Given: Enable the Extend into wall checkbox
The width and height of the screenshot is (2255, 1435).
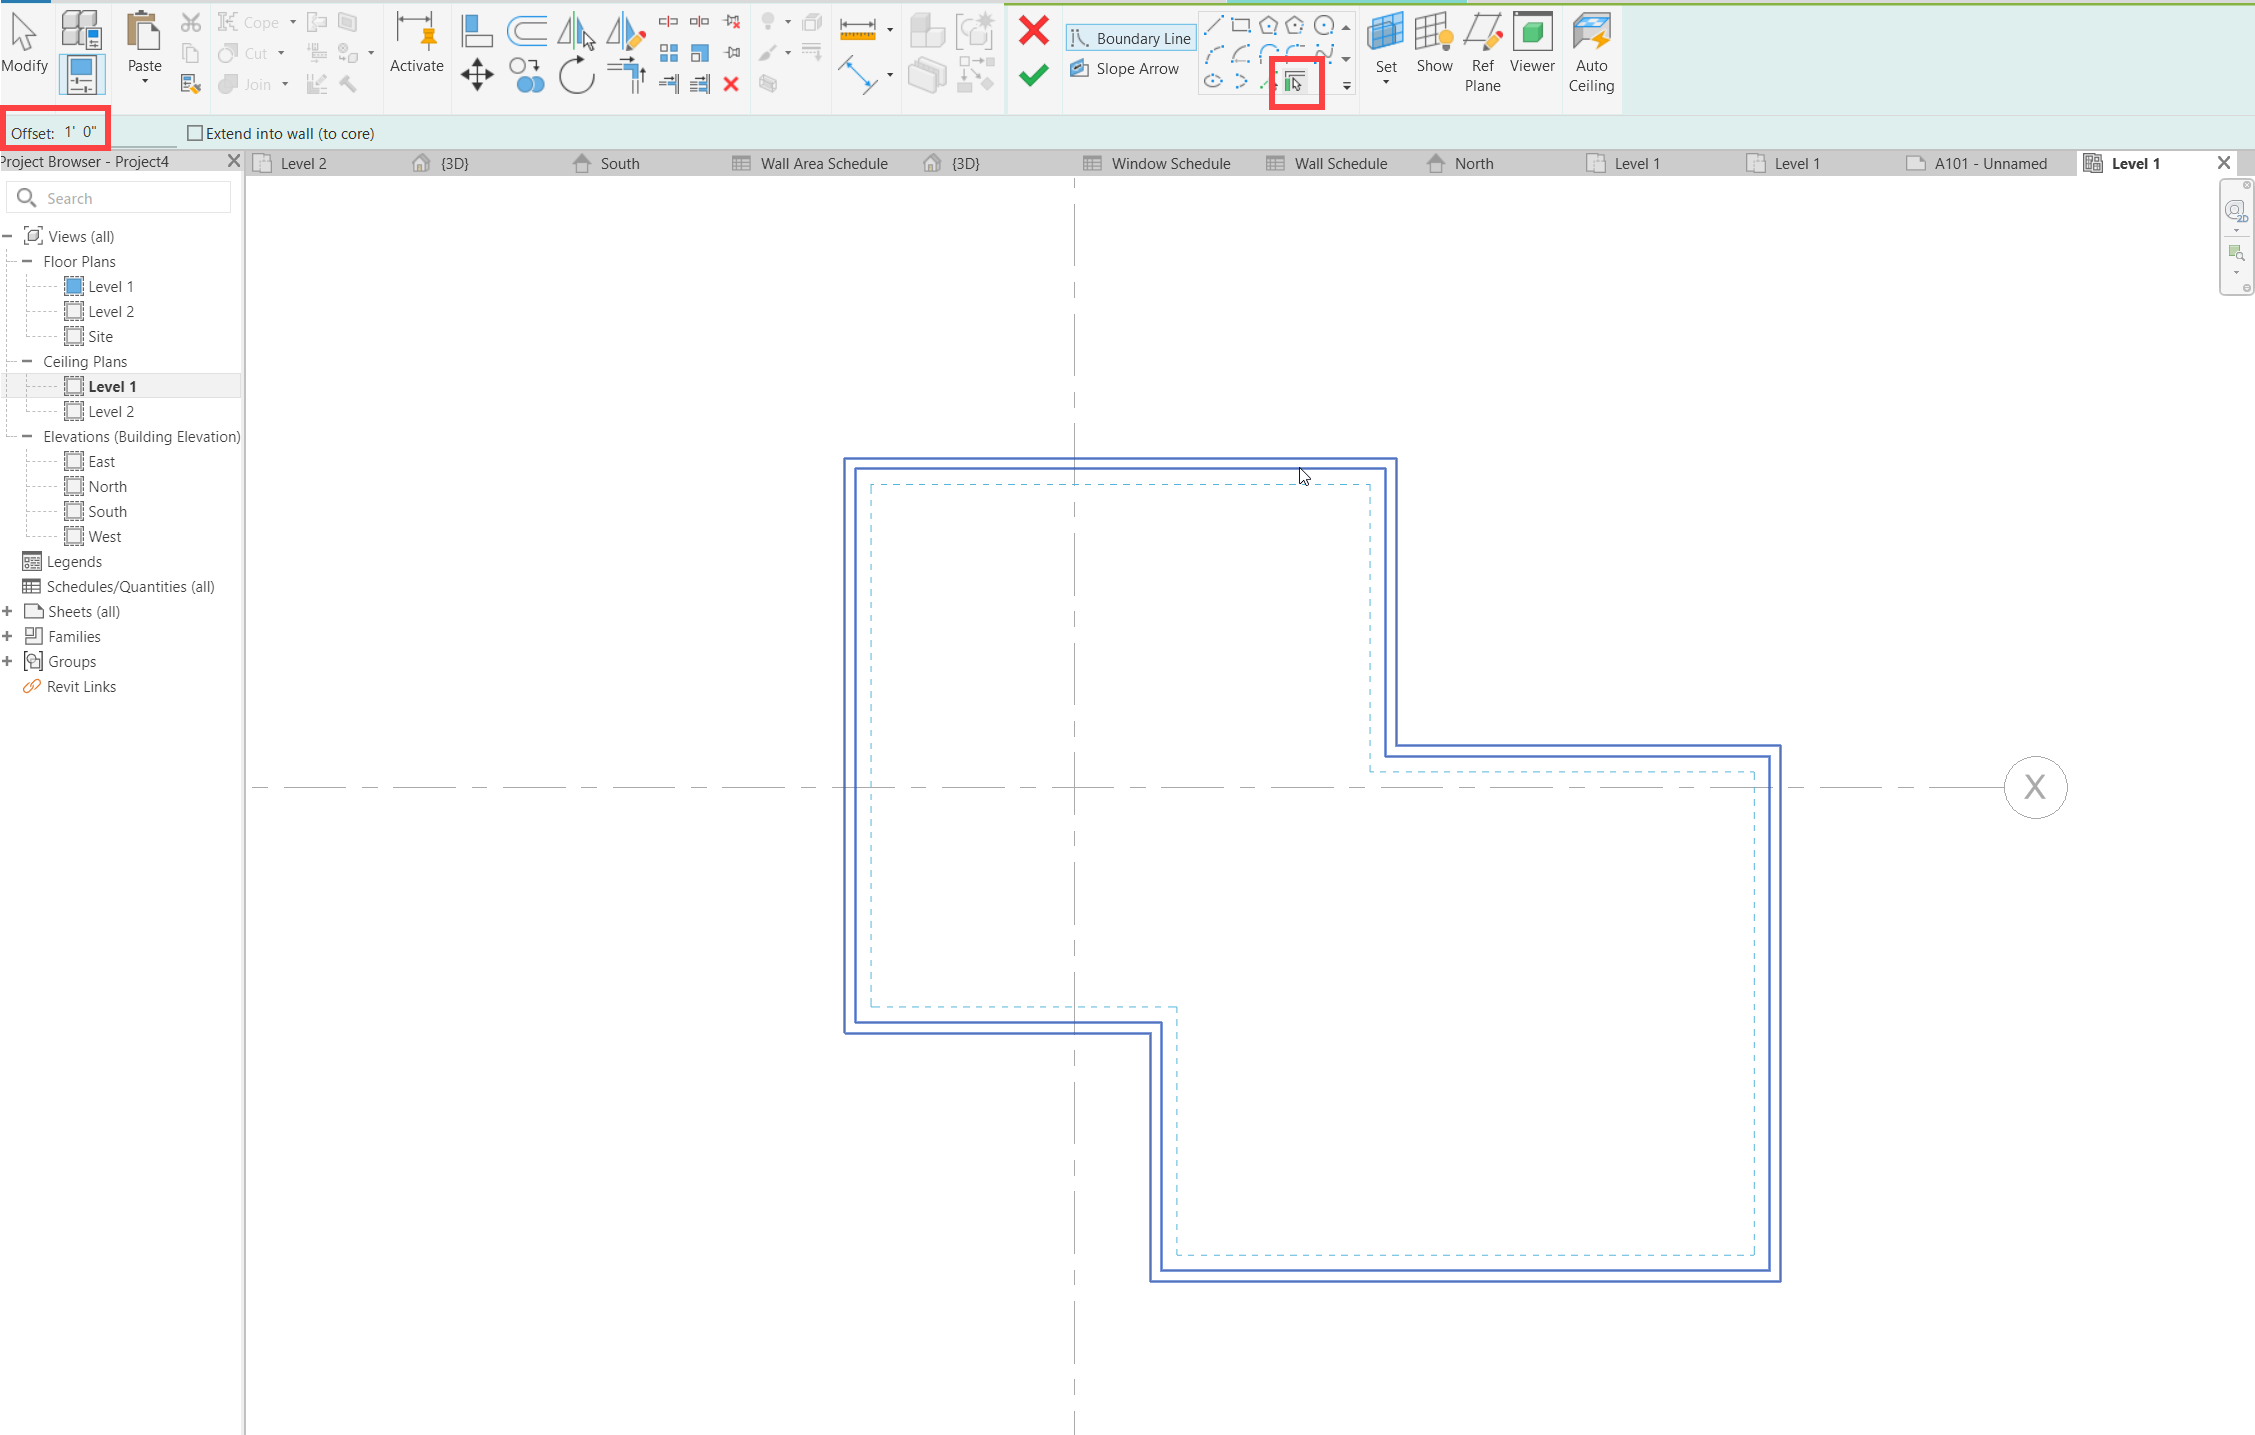Looking at the screenshot, I should (195, 132).
